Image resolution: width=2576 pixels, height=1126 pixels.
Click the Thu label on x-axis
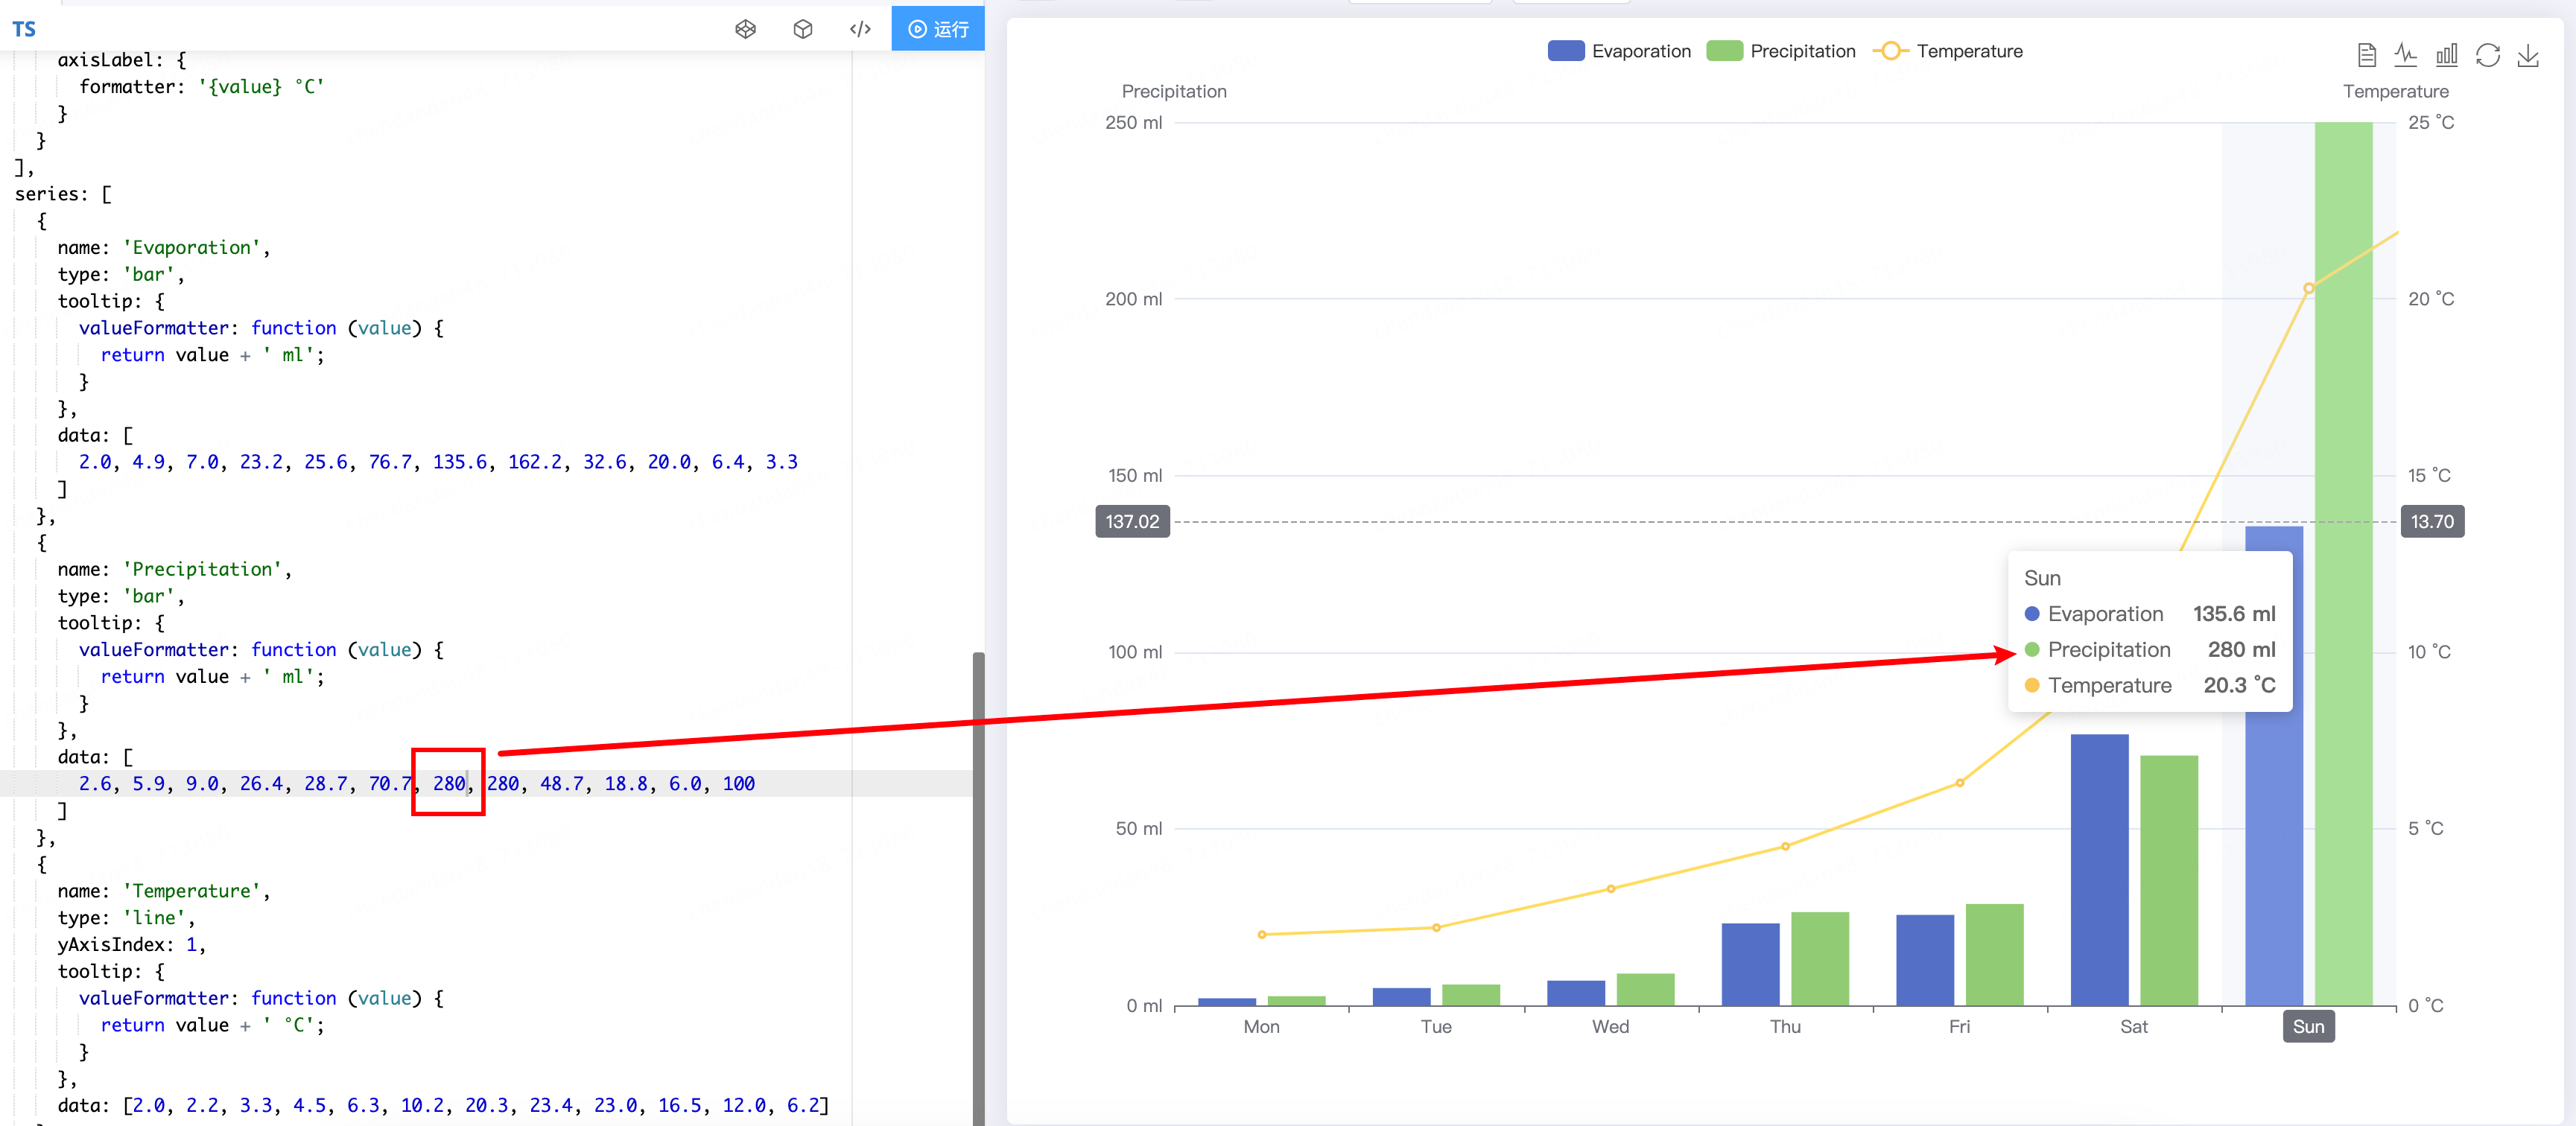coord(1785,1026)
